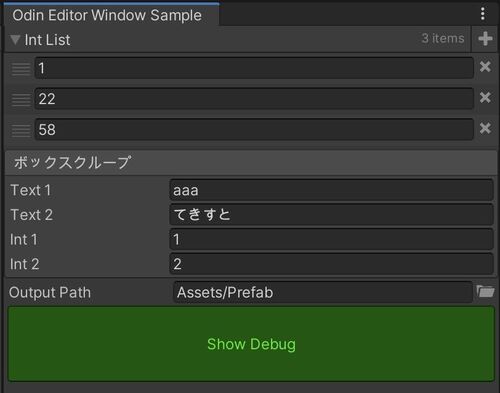This screenshot has height=393, width=500.
Task: Grab the drag handle of item 58
Action: [x=21, y=130]
